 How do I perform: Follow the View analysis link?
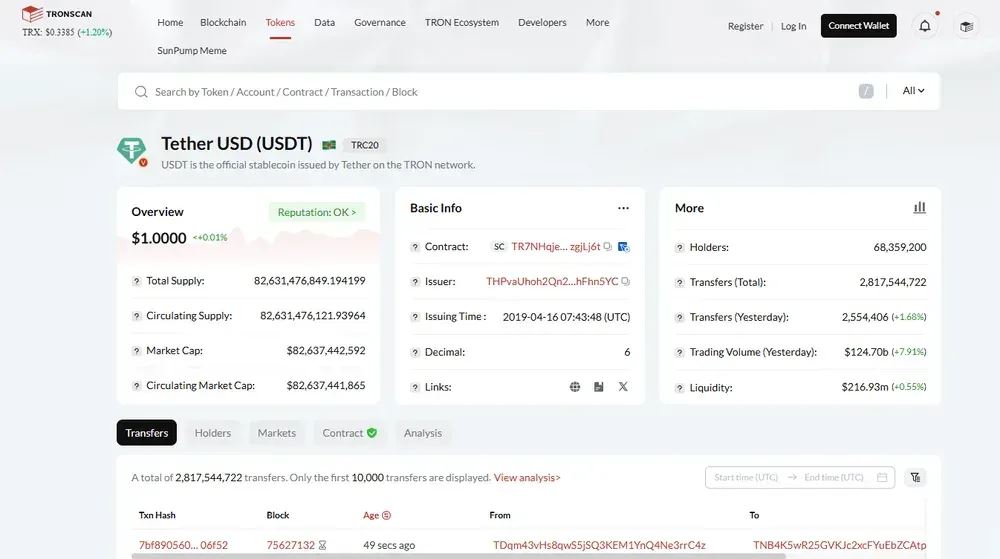coord(527,478)
